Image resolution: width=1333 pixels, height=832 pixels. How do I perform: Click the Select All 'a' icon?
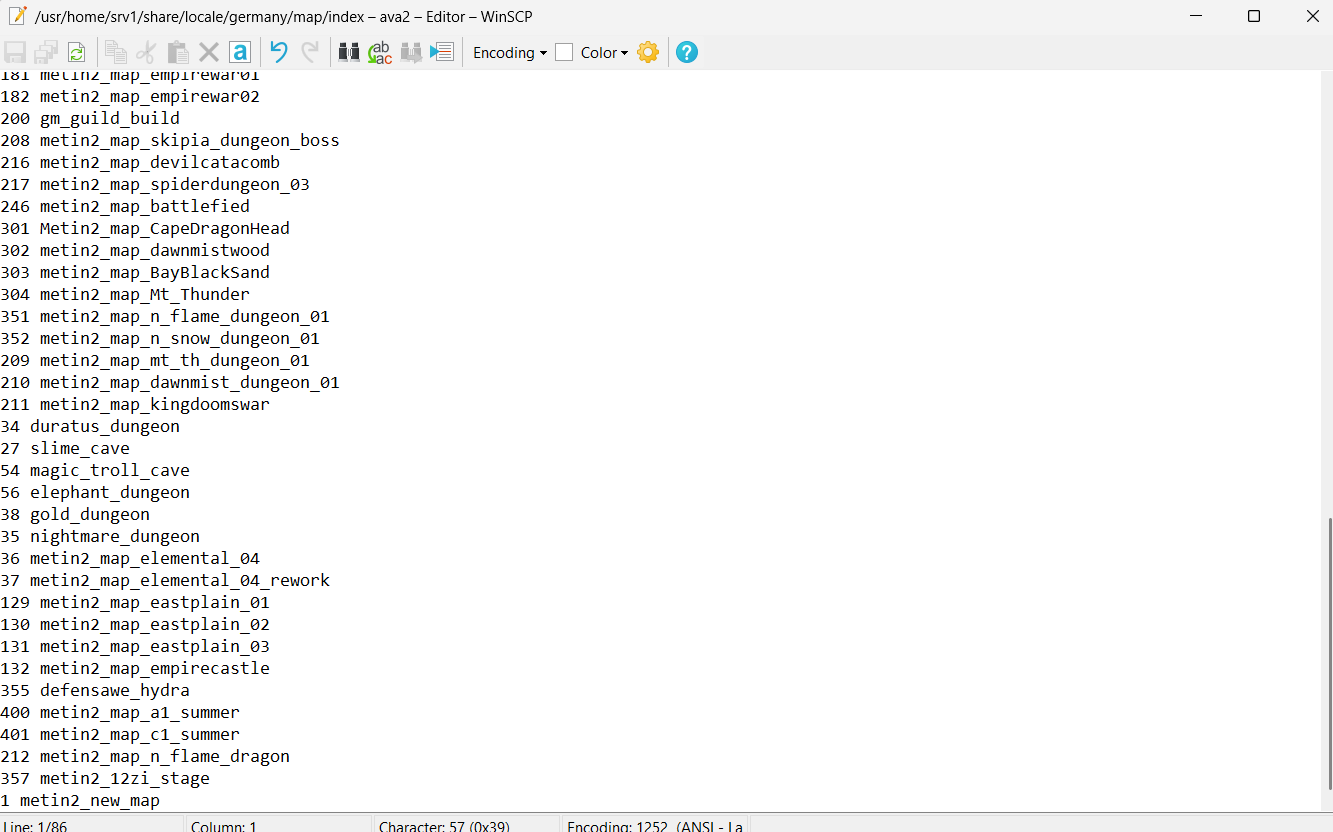coord(240,52)
